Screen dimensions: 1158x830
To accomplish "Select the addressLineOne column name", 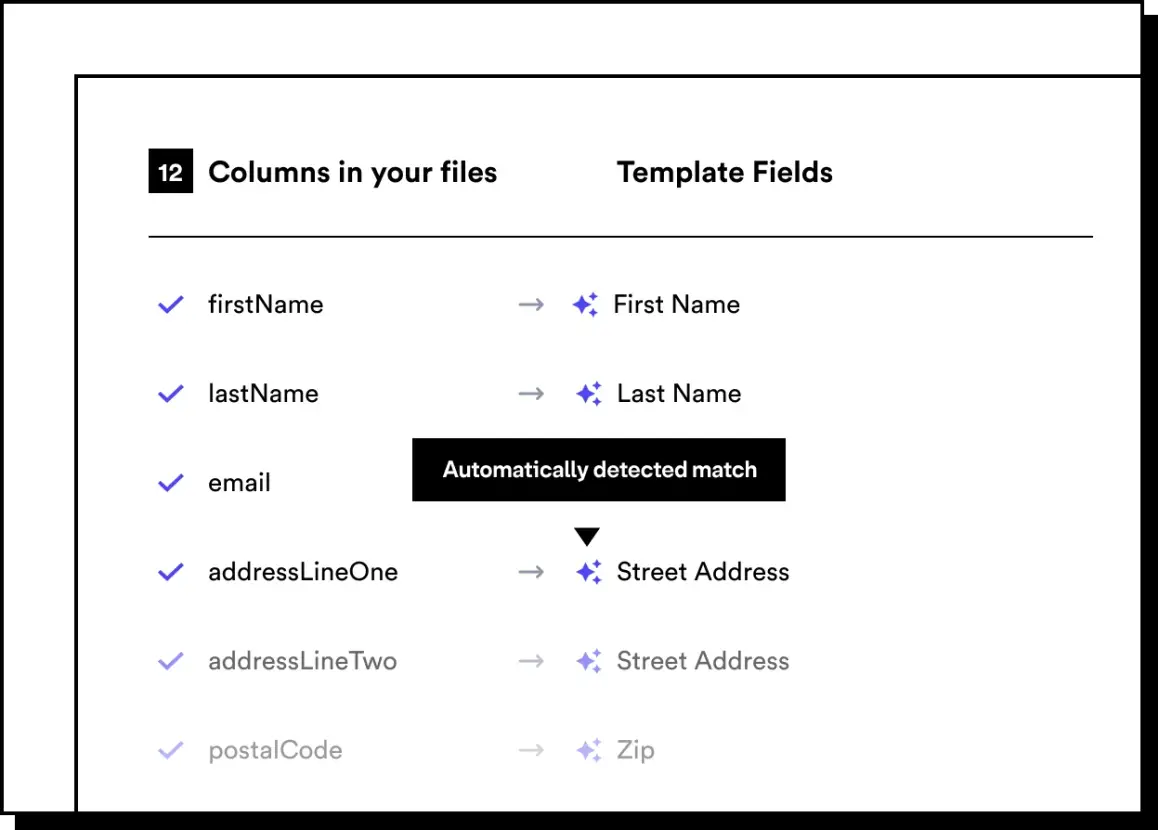I will (x=303, y=572).
